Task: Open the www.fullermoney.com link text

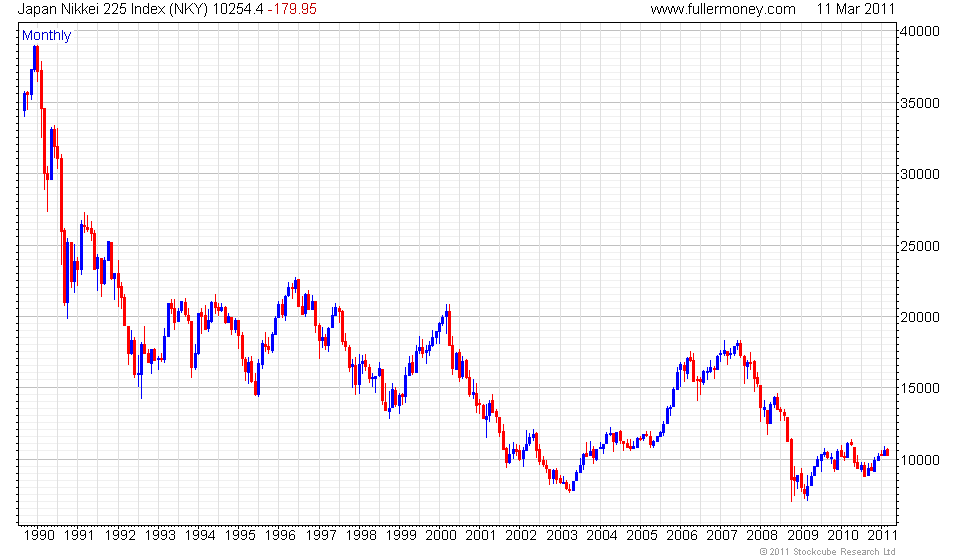Action: pos(722,9)
